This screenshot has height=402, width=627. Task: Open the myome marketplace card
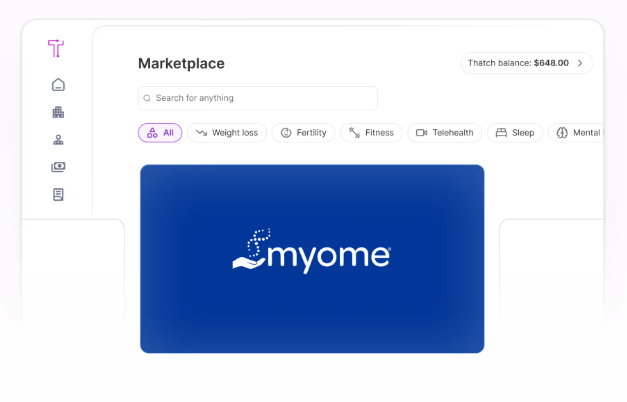(312, 259)
